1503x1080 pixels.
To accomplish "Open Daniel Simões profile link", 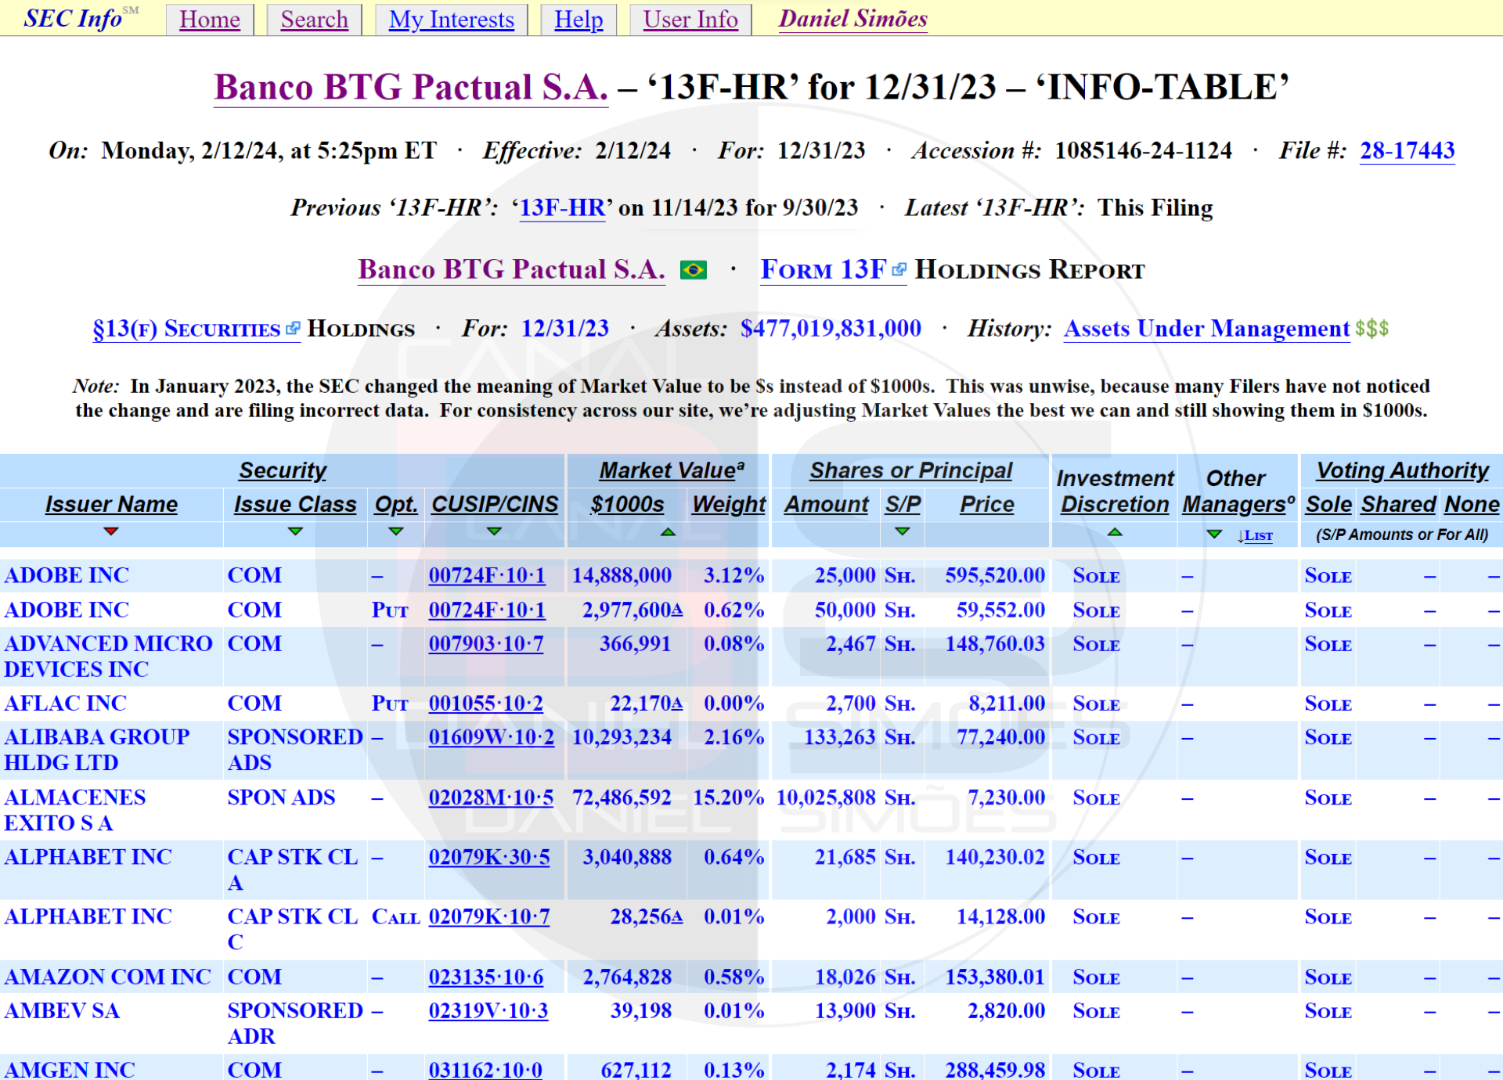I will click(x=853, y=19).
